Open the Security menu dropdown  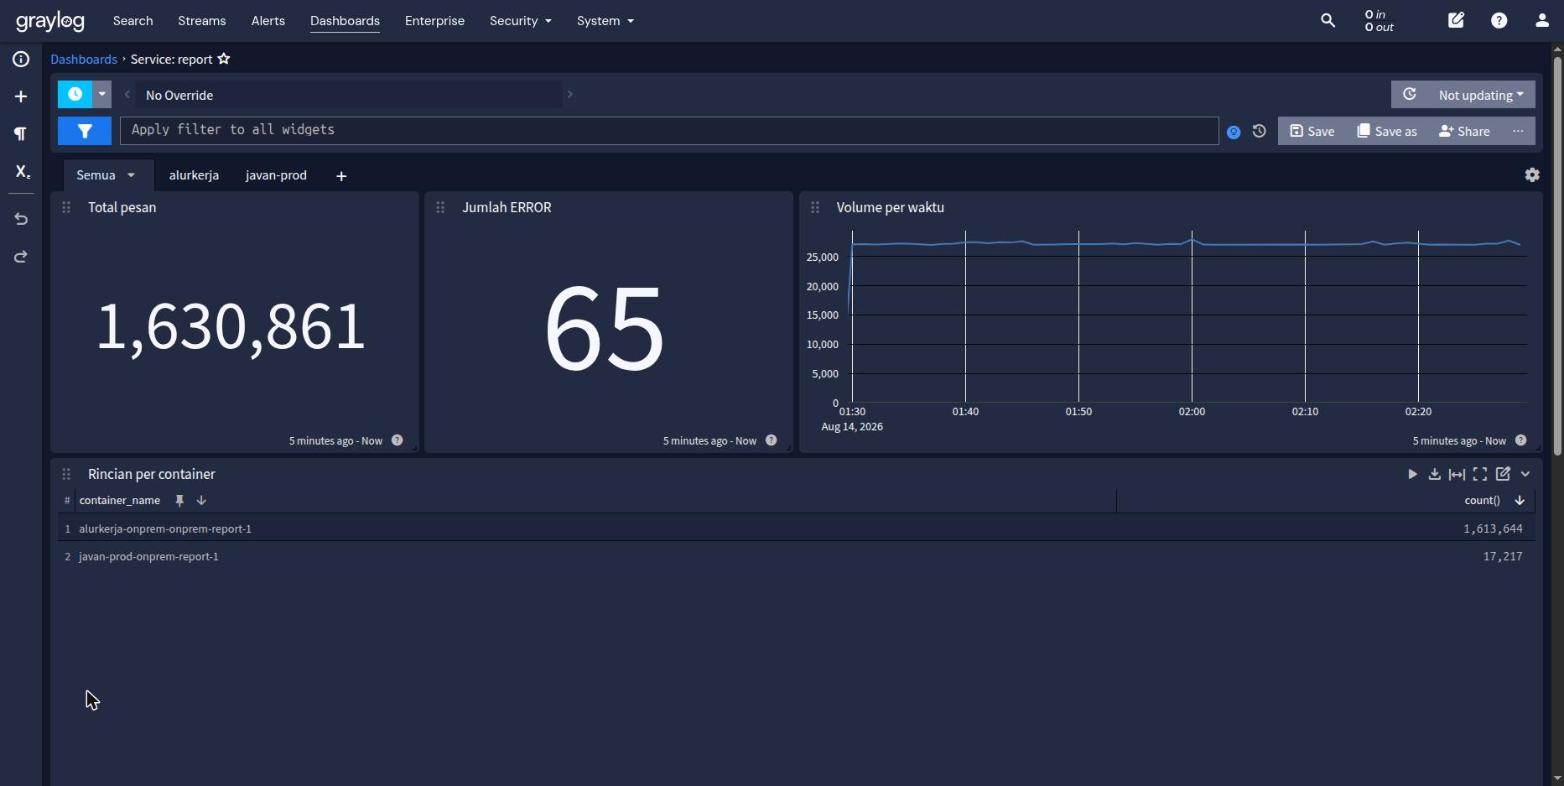[520, 21]
